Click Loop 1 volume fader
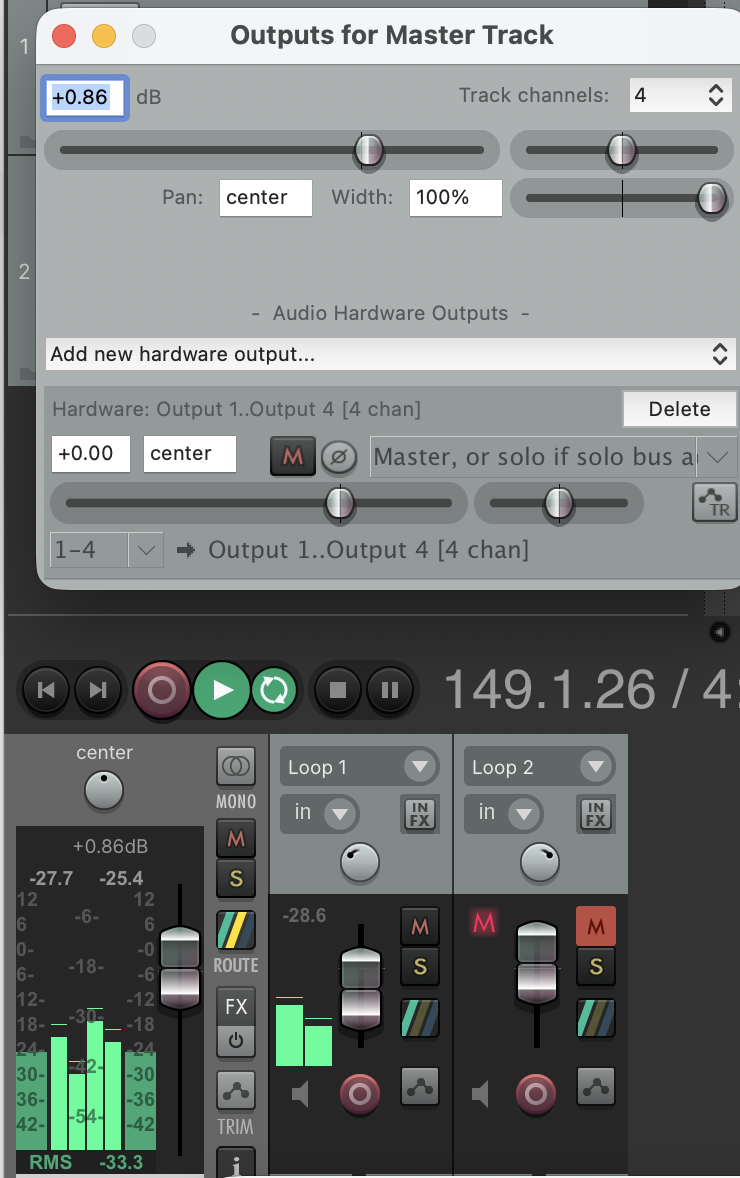The height and width of the screenshot is (1178, 740). pyautogui.click(x=361, y=989)
